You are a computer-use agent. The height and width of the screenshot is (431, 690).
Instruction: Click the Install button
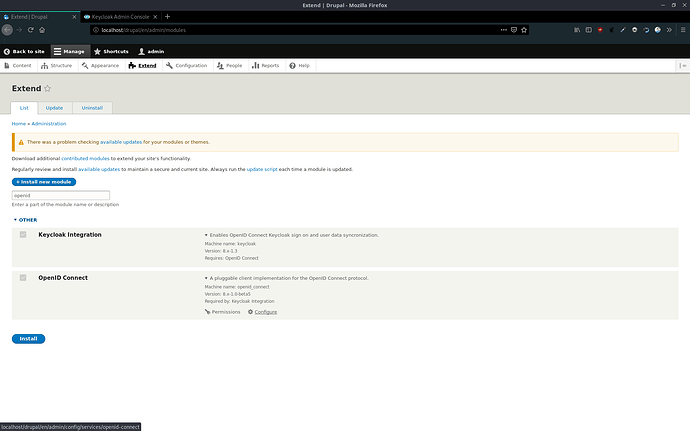click(x=29, y=339)
